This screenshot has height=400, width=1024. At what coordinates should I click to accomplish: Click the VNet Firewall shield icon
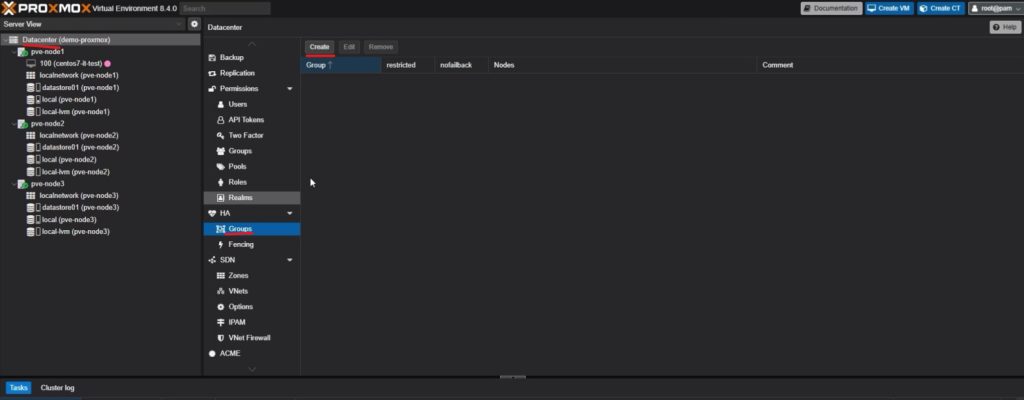221,338
